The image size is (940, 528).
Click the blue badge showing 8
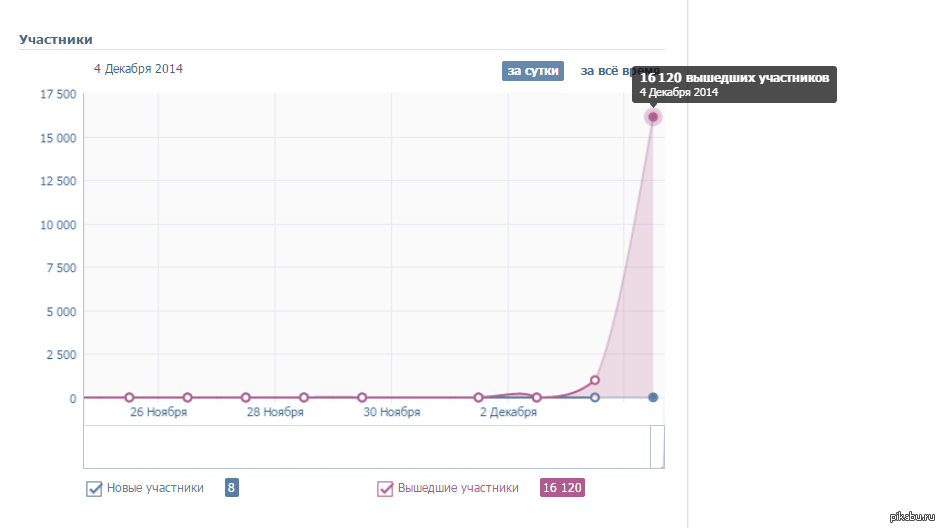[x=232, y=488]
